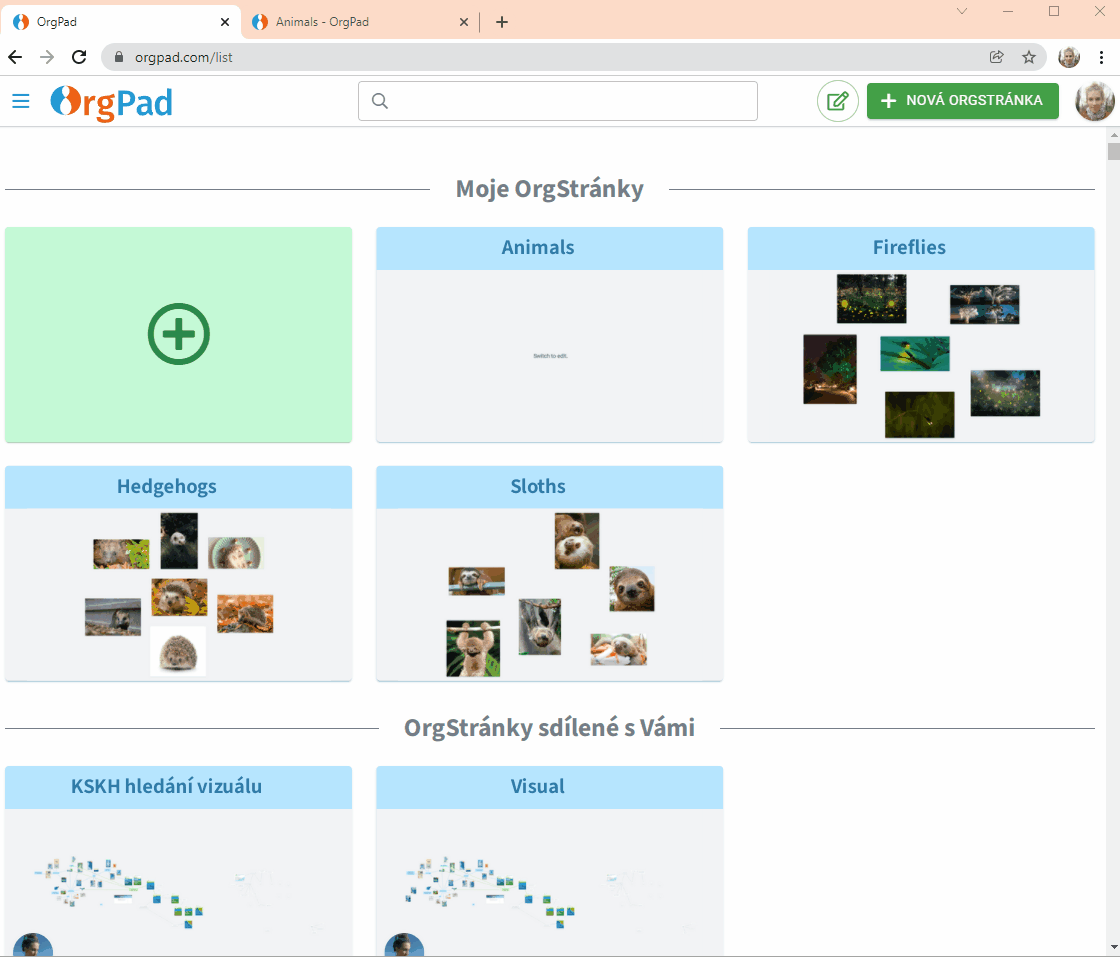
Task: Click the green edit pencil icon
Action: coord(837,101)
